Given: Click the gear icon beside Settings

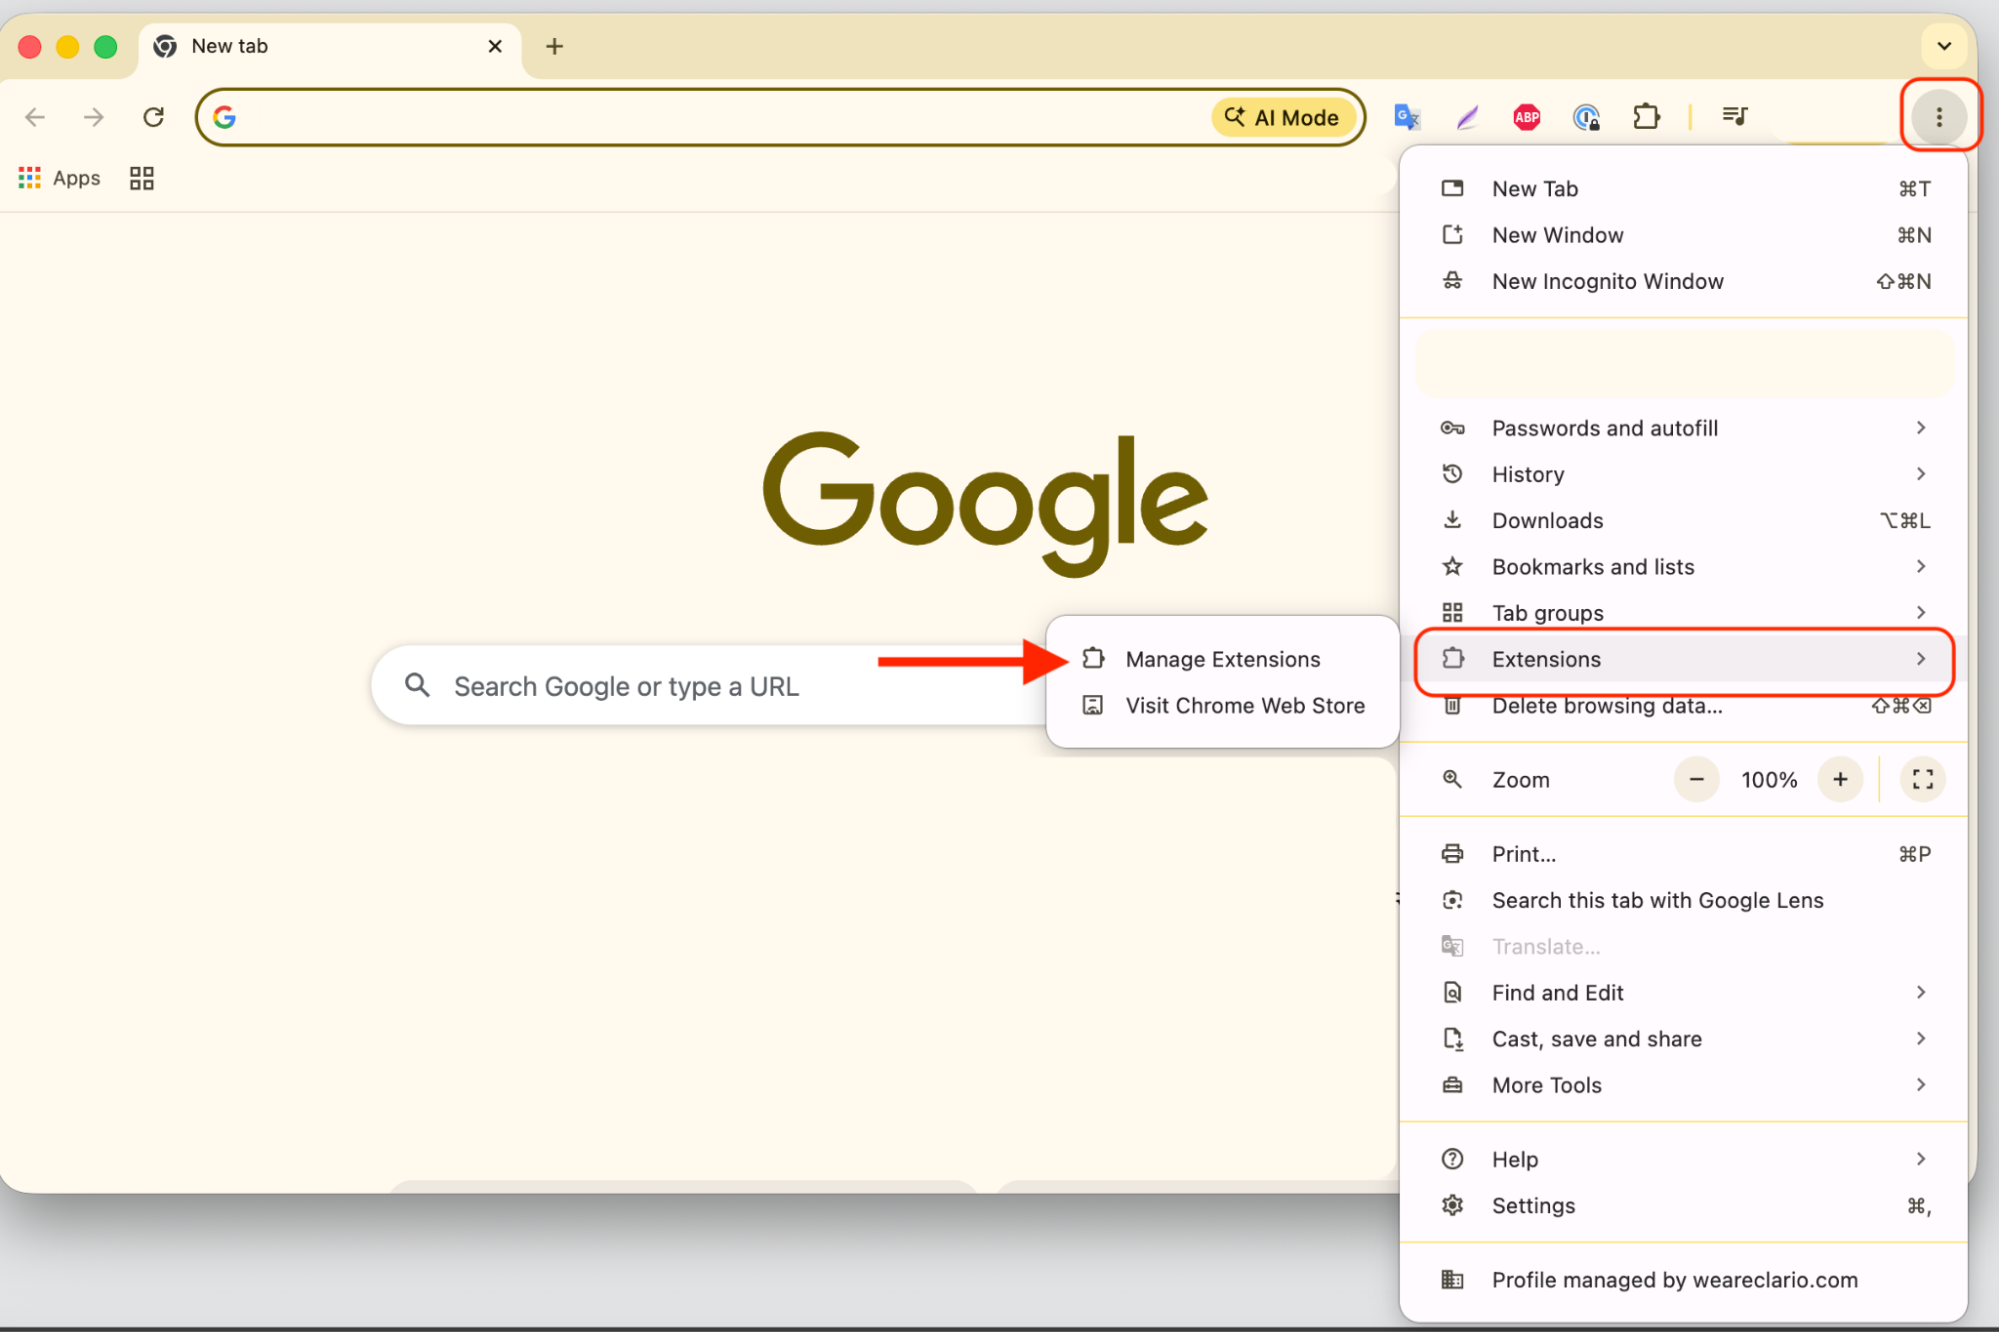Looking at the screenshot, I should pyautogui.click(x=1452, y=1205).
